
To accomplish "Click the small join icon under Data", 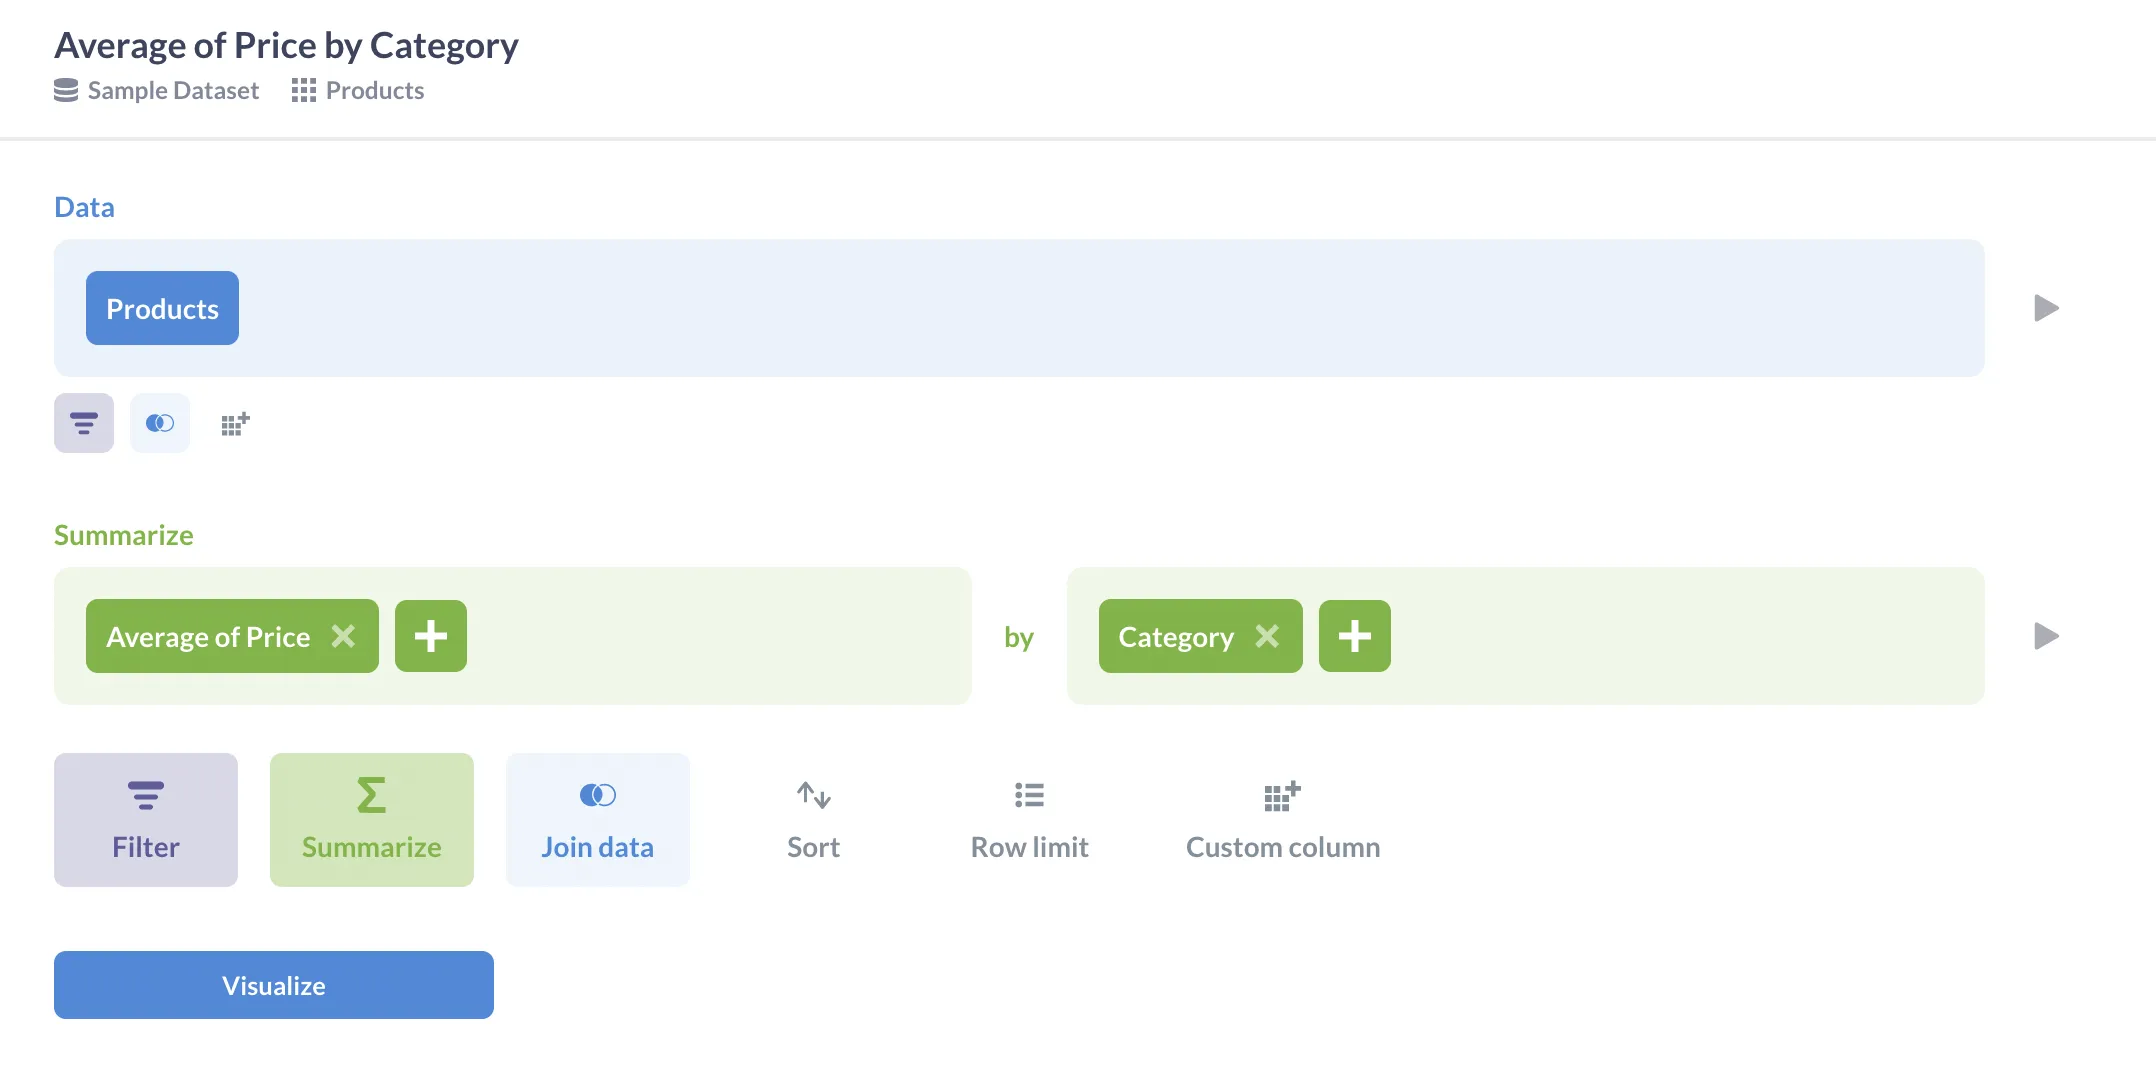I will pos(160,423).
